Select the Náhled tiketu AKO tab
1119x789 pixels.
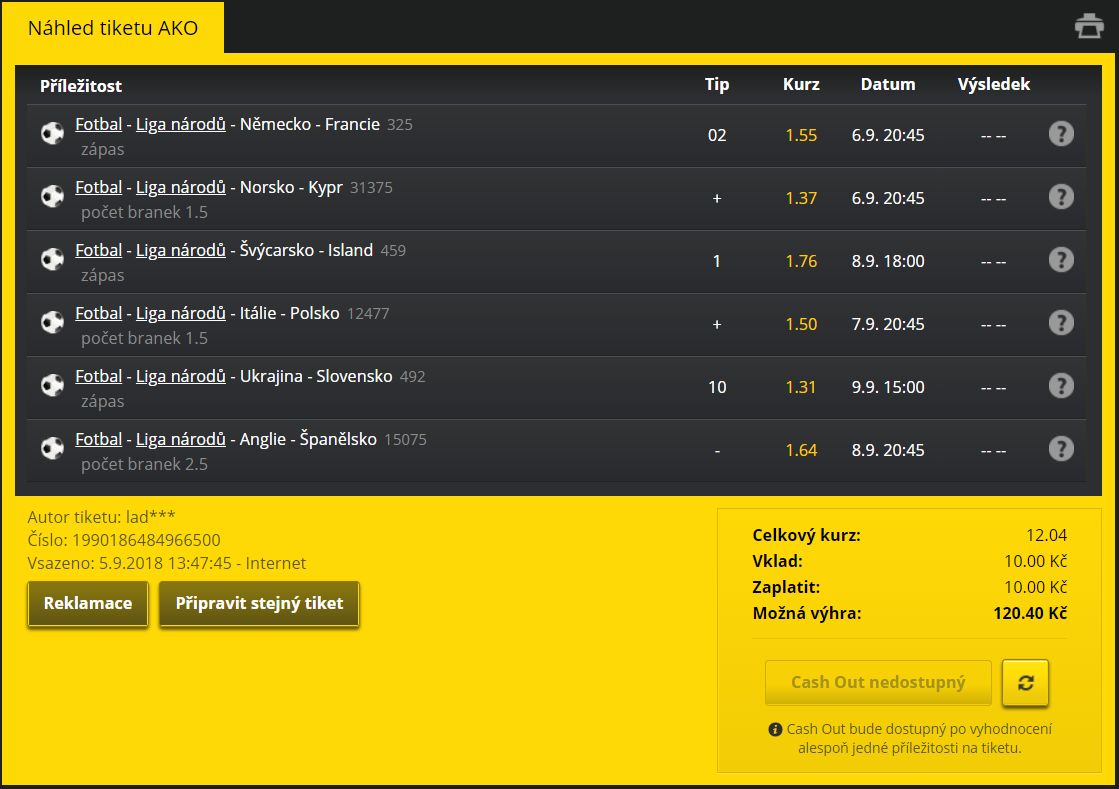click(113, 28)
